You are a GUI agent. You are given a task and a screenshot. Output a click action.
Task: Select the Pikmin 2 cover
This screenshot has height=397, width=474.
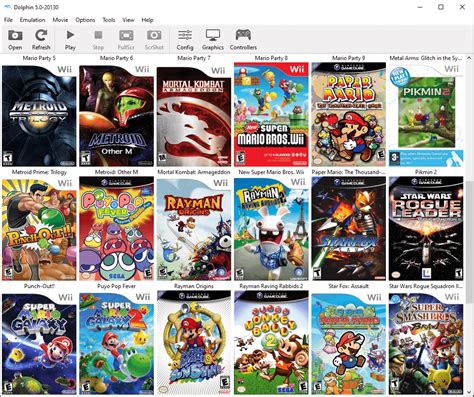pos(426,116)
